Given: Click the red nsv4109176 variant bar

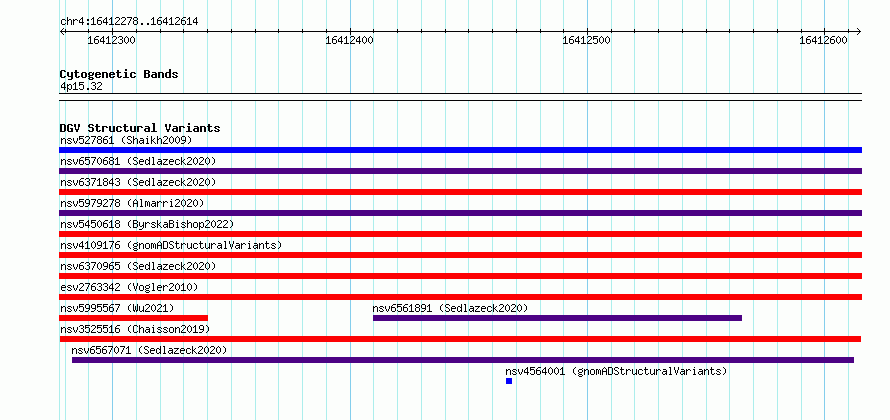Looking at the screenshot, I should 460,255.
